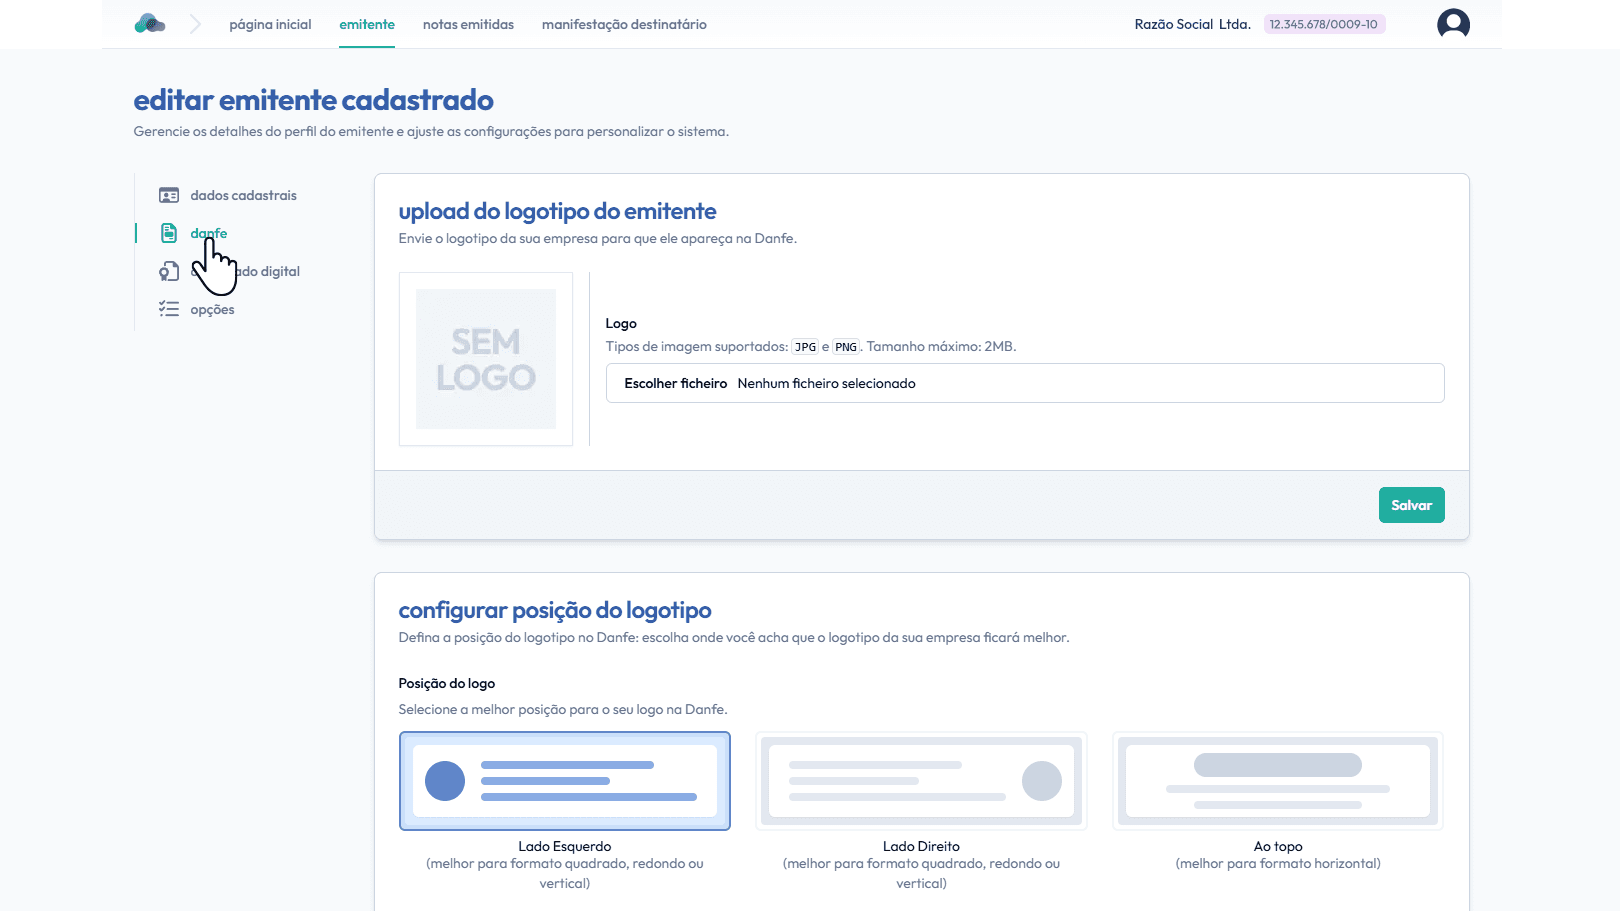Click the CNPJ badge 12.345.678/0009-10
1620x911 pixels.
1324,24
